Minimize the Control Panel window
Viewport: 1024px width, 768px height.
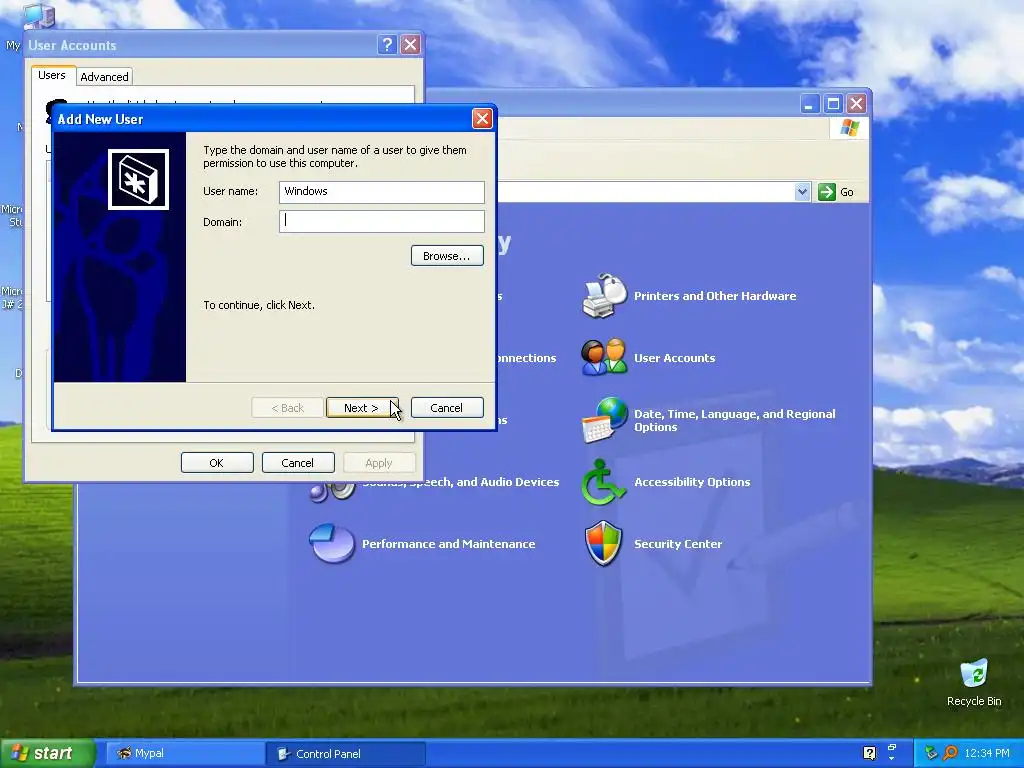click(810, 104)
